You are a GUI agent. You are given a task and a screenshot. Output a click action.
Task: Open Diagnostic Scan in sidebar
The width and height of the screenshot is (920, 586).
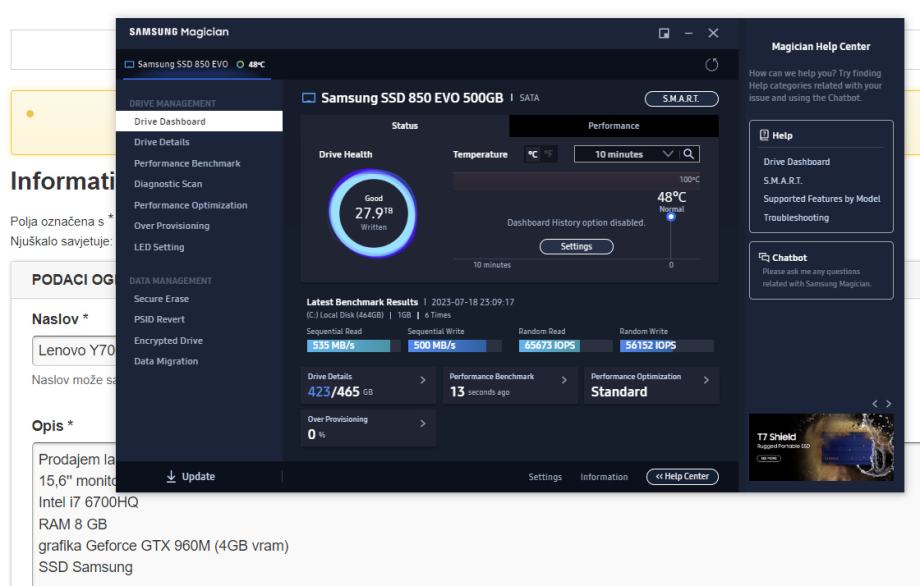coord(168,184)
